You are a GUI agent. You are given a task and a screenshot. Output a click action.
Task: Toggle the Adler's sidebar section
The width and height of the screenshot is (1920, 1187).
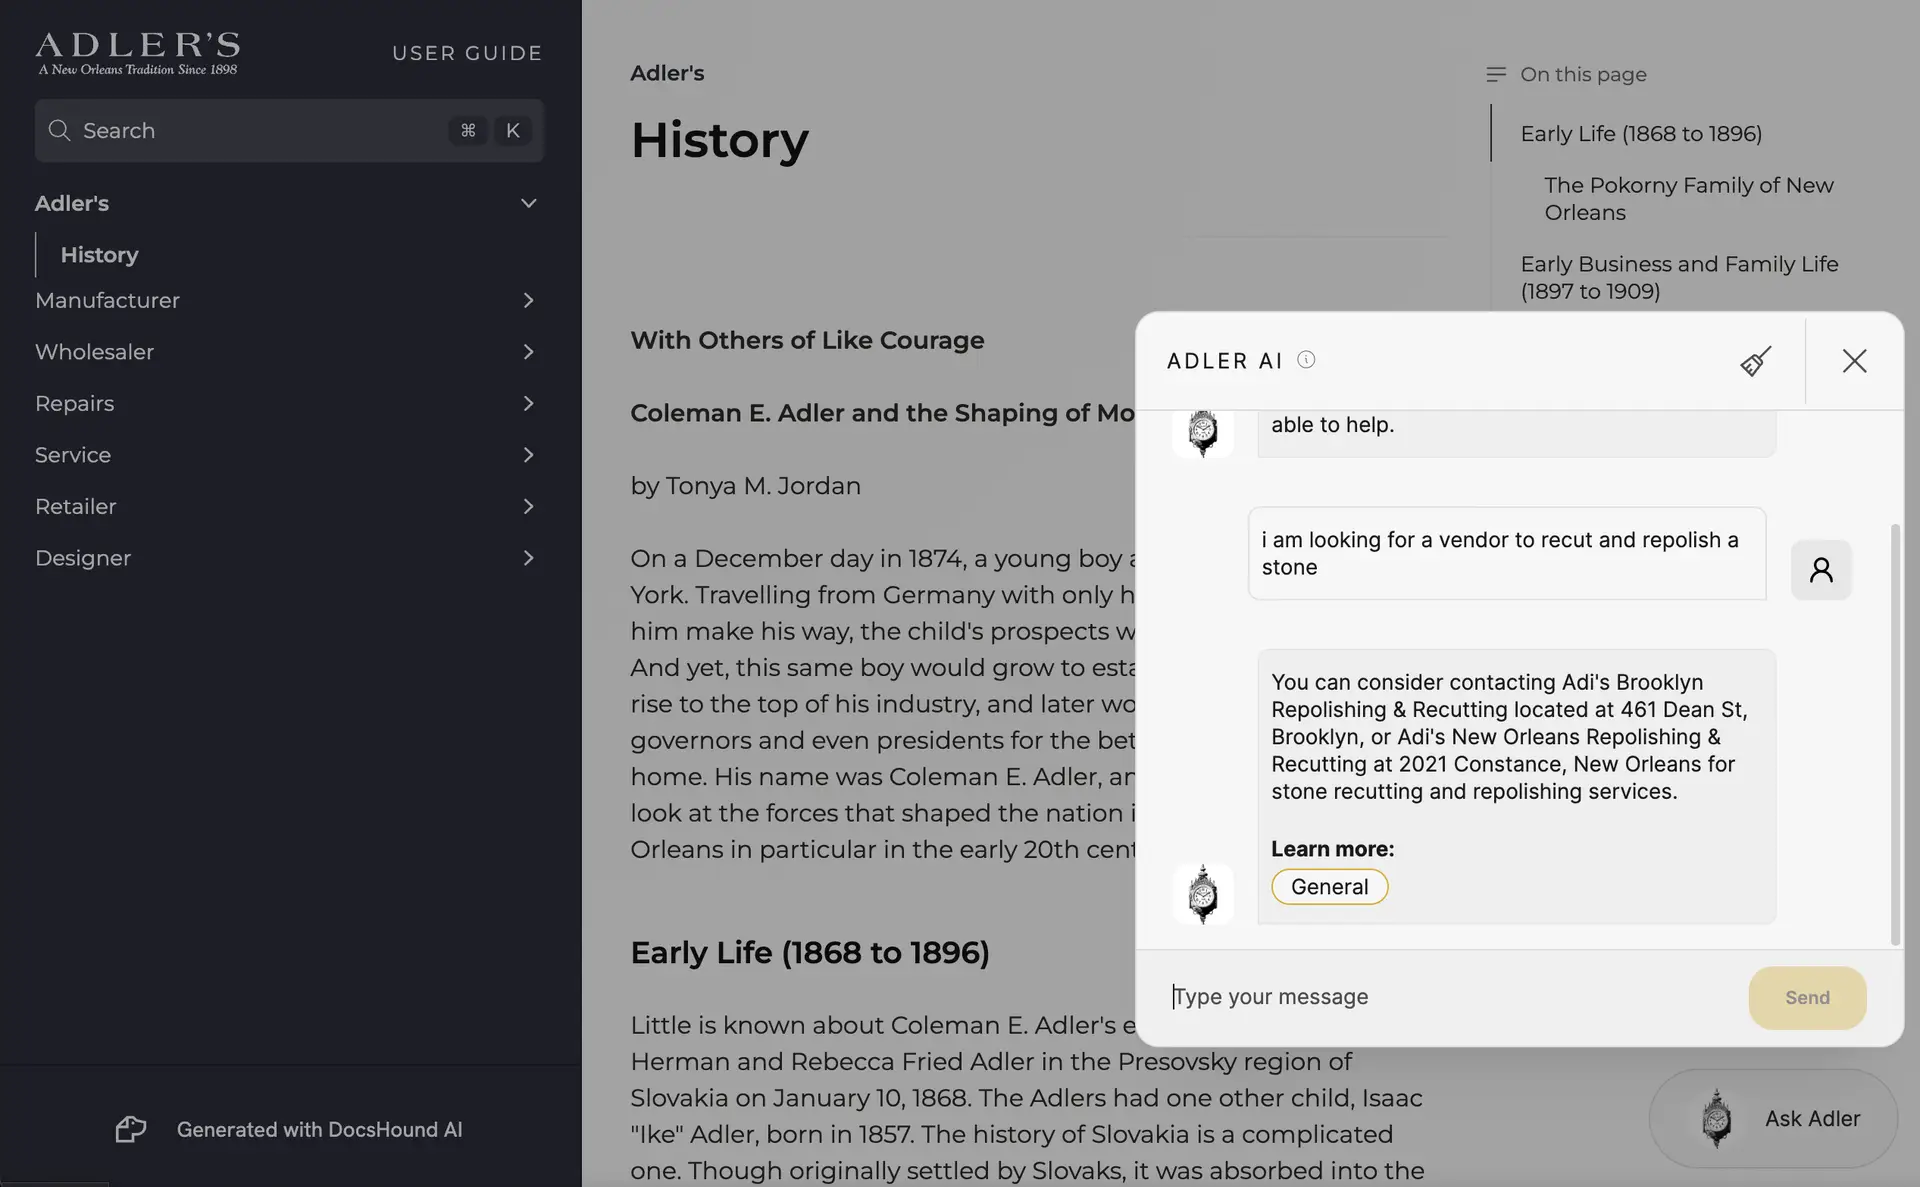529,201
